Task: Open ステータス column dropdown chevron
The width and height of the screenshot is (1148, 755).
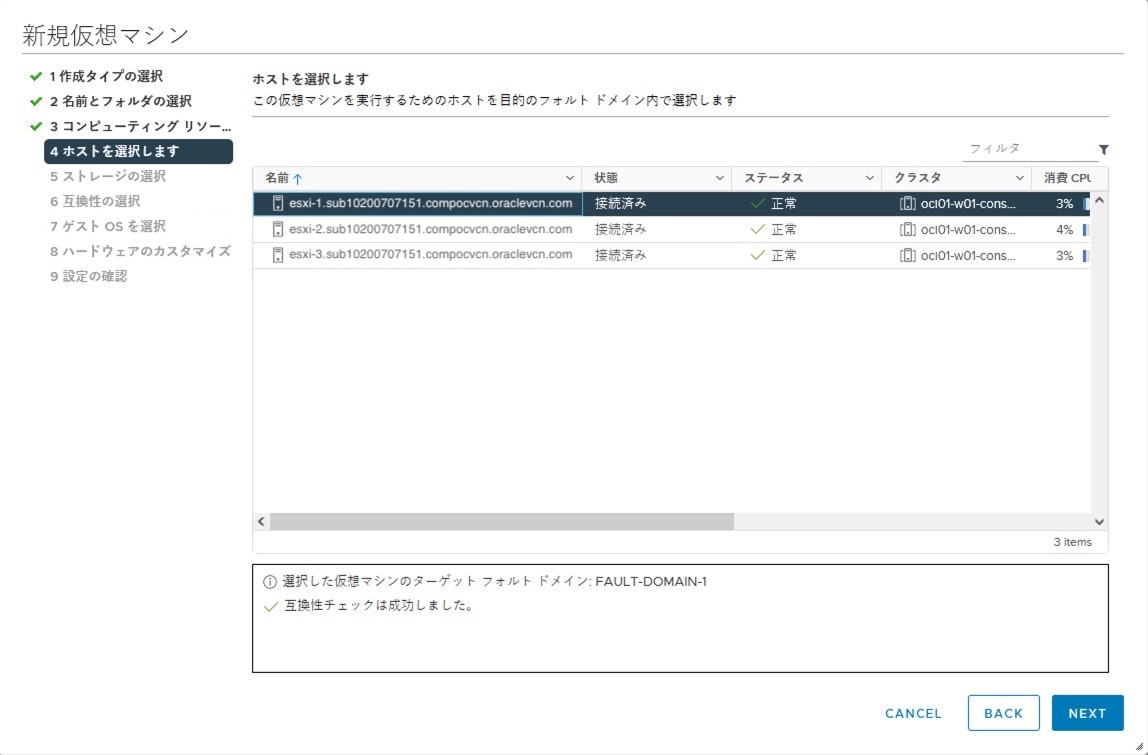Action: (x=870, y=178)
